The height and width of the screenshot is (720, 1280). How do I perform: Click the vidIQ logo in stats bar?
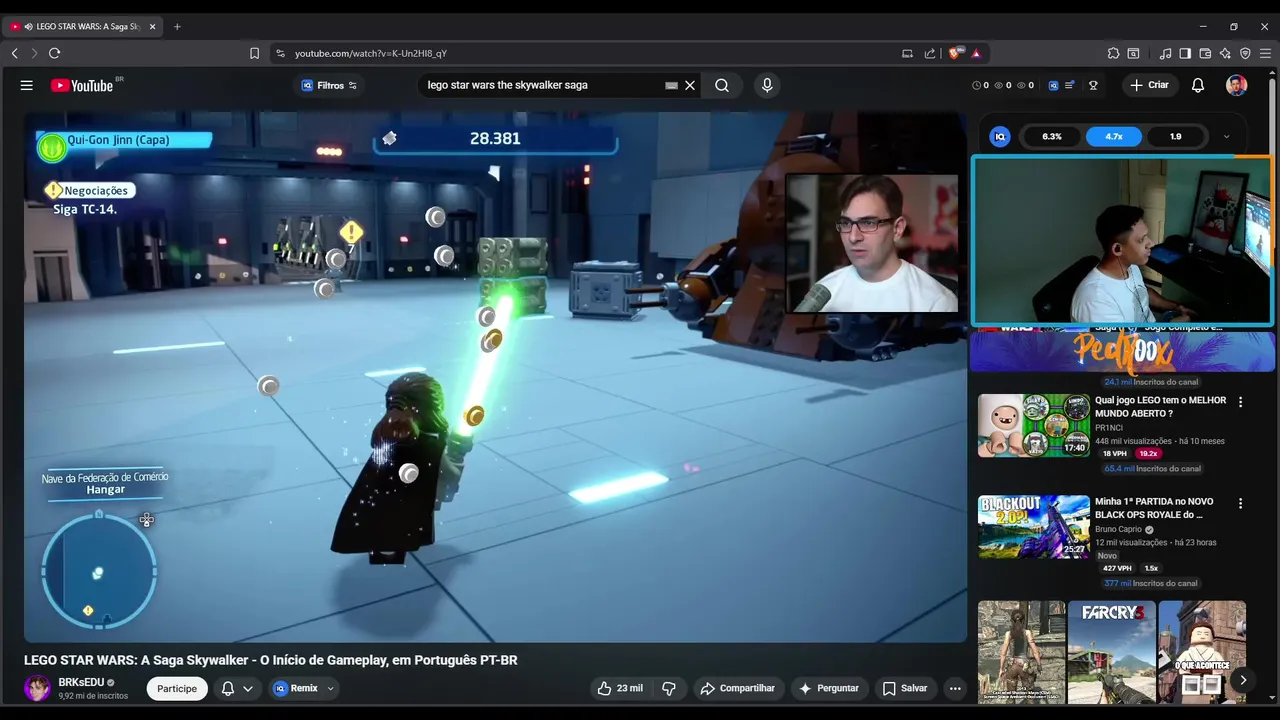pyautogui.click(x=999, y=136)
